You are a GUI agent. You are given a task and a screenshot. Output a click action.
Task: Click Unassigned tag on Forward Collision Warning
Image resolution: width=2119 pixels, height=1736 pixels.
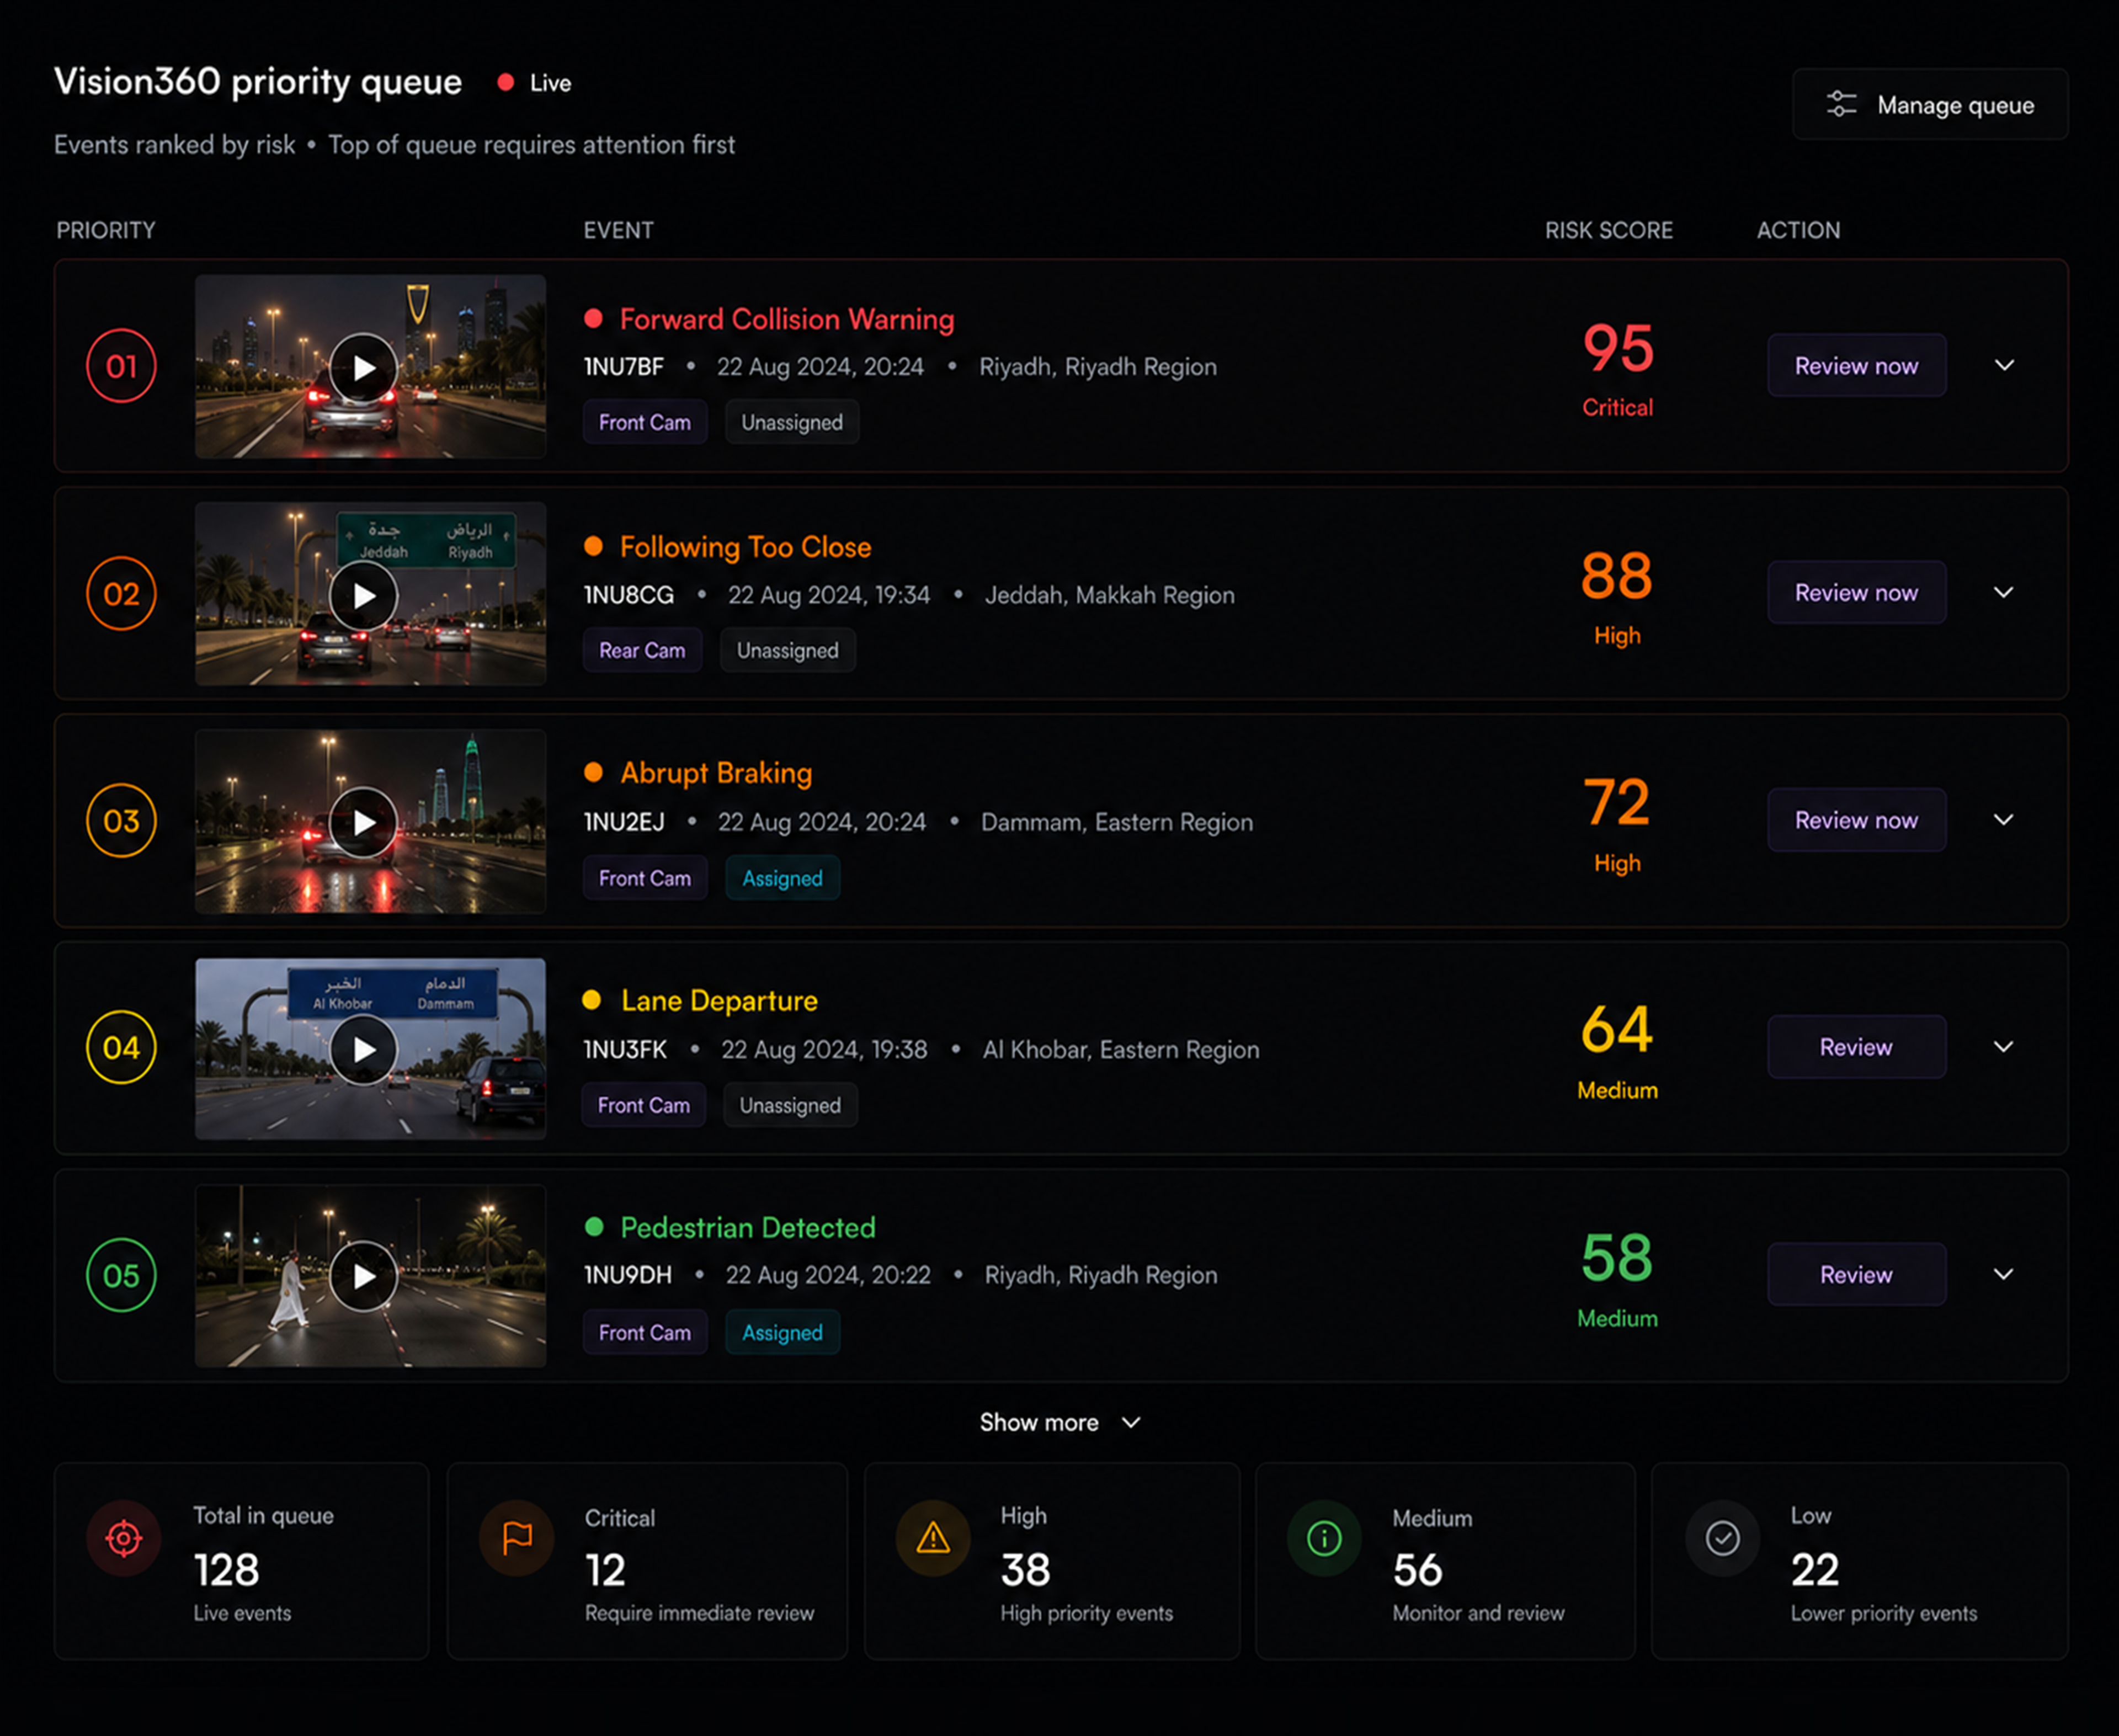coord(791,422)
